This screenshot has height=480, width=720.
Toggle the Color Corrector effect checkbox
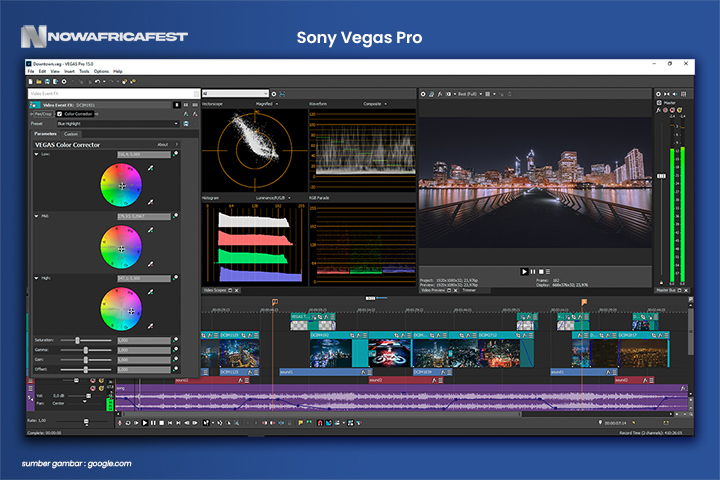coord(59,114)
